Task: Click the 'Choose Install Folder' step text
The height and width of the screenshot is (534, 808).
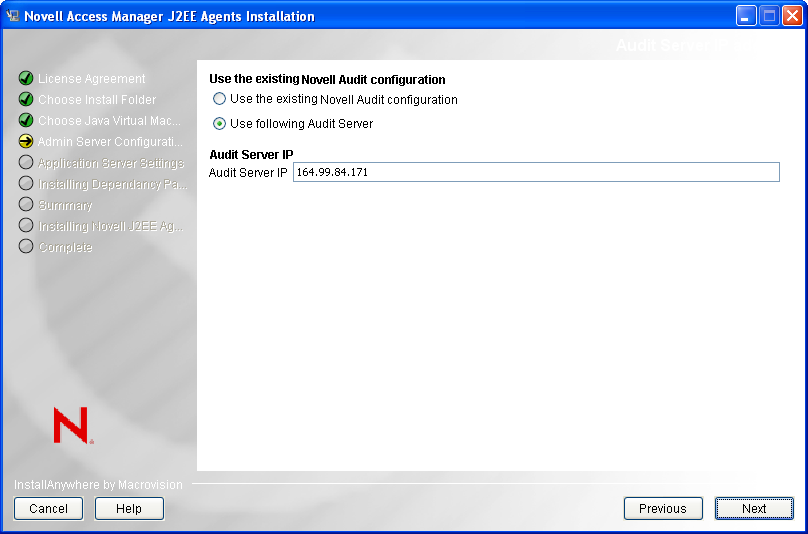Action: [97, 100]
